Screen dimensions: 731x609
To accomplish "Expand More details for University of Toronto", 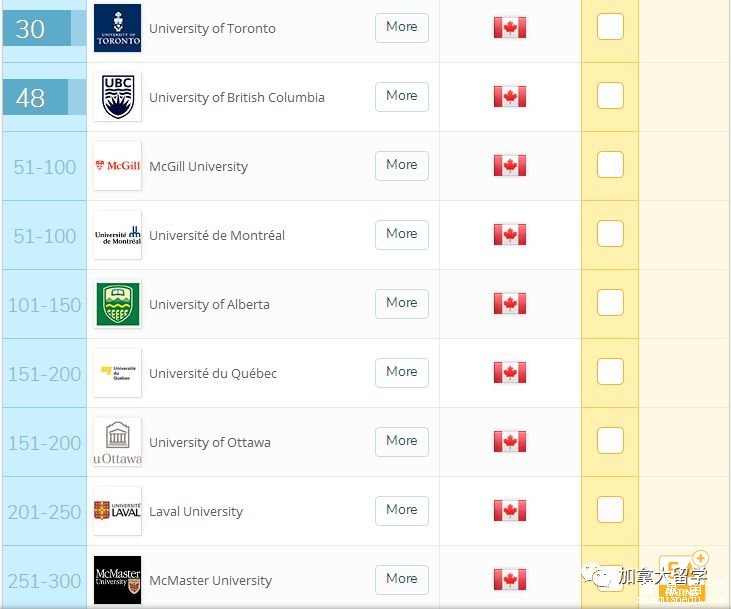I will point(401,27).
